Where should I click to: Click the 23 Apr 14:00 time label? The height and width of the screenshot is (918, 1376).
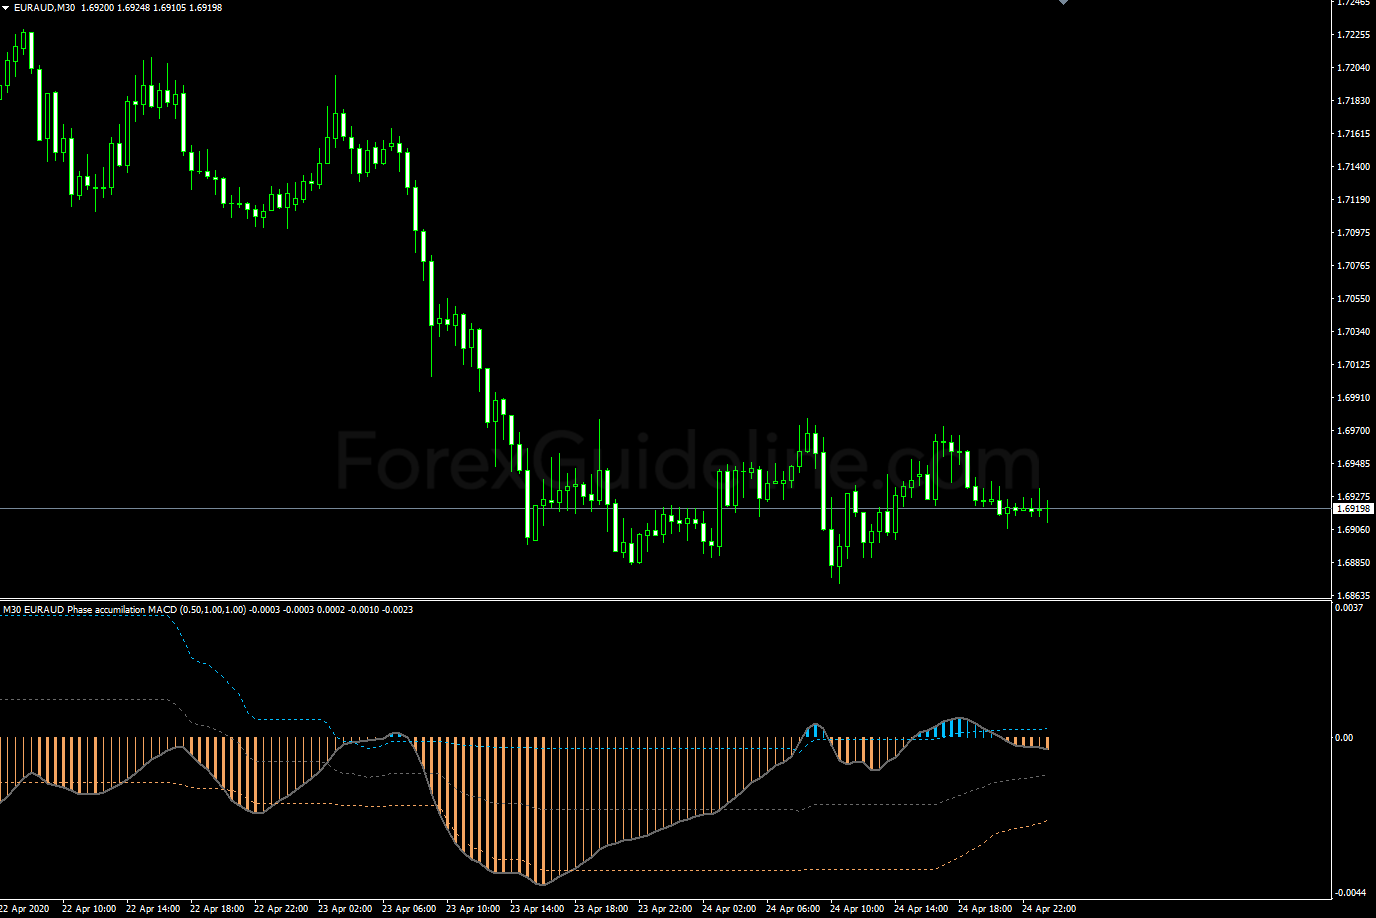537,909
